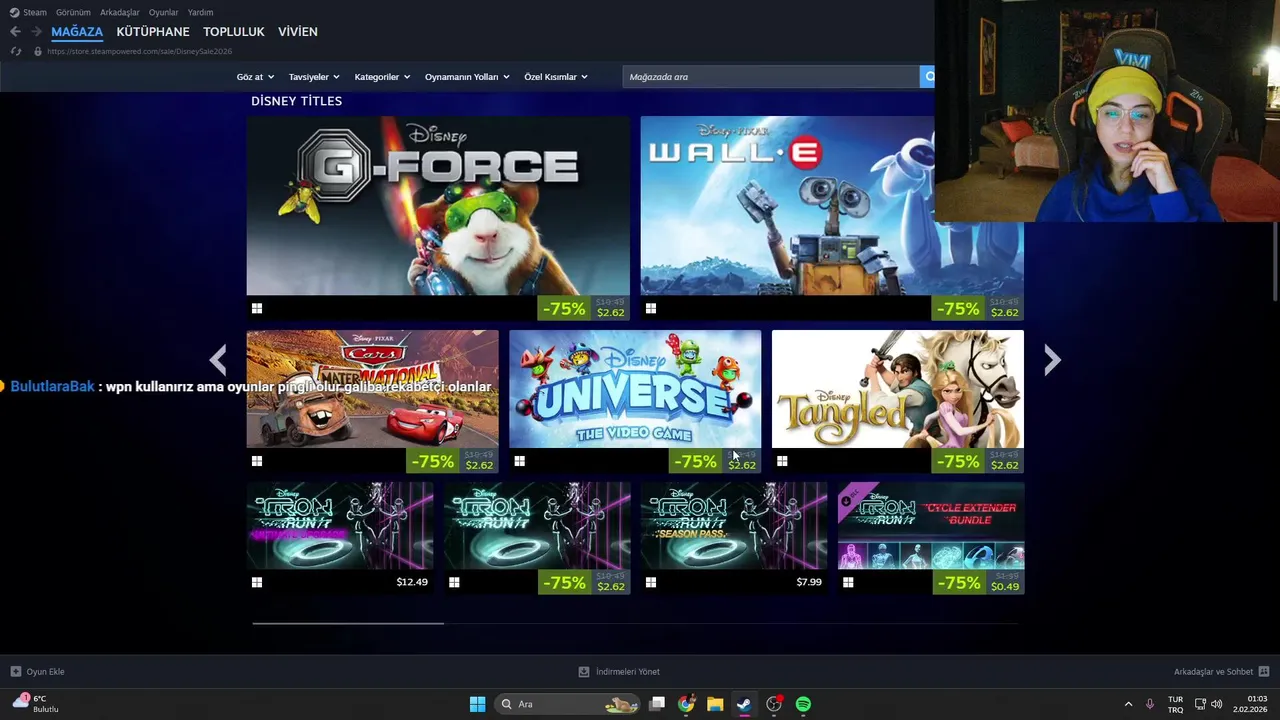The width and height of the screenshot is (1280, 720).
Task: Click WALL-E -75% $2.62 price tag
Action: point(978,308)
